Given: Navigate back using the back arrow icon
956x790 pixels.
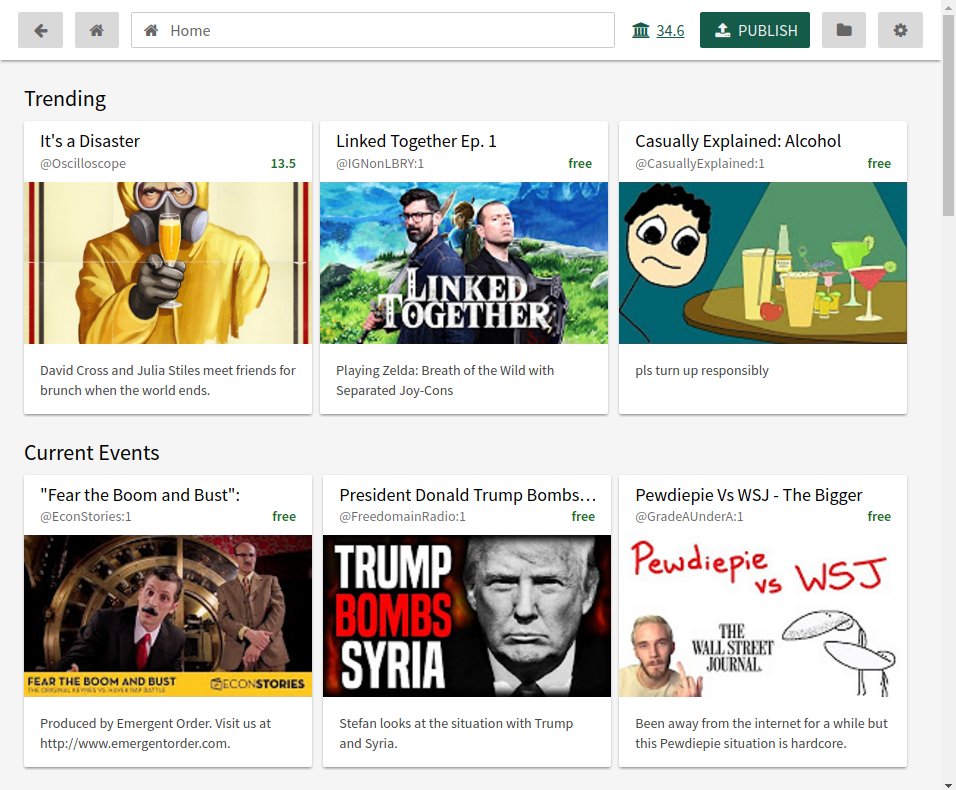Looking at the screenshot, I should 40,30.
